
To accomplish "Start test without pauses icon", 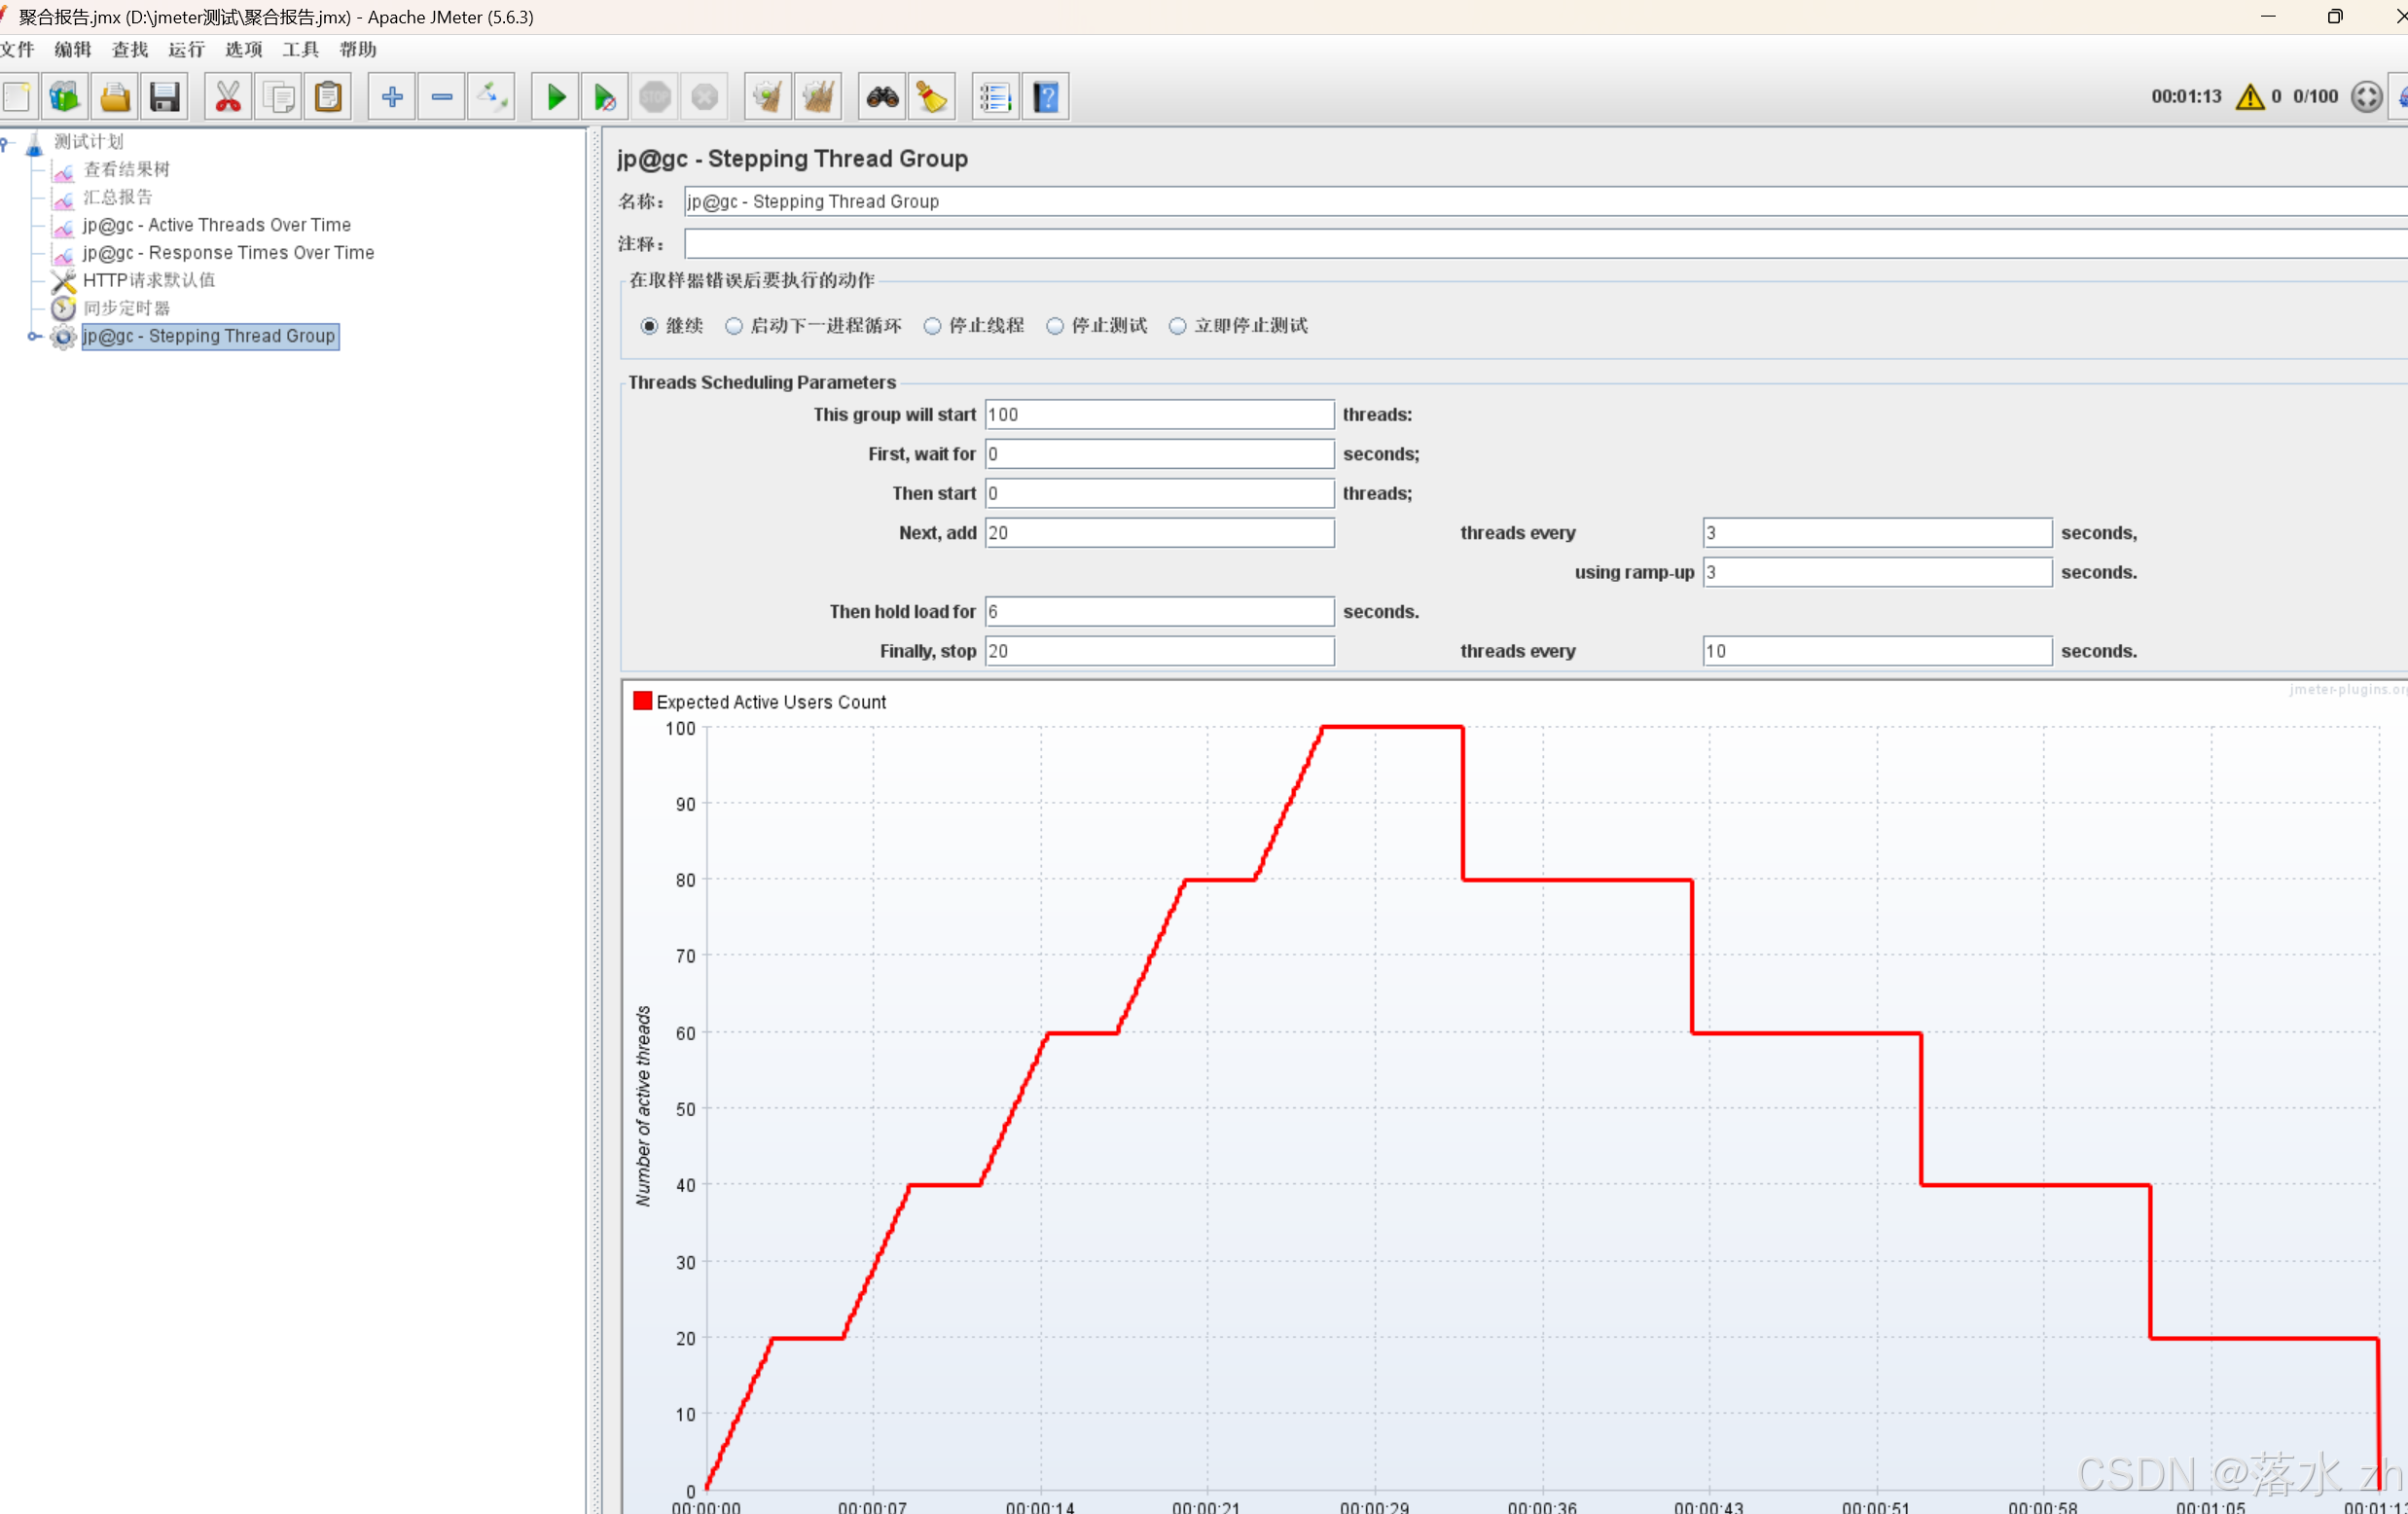I will 605,97.
